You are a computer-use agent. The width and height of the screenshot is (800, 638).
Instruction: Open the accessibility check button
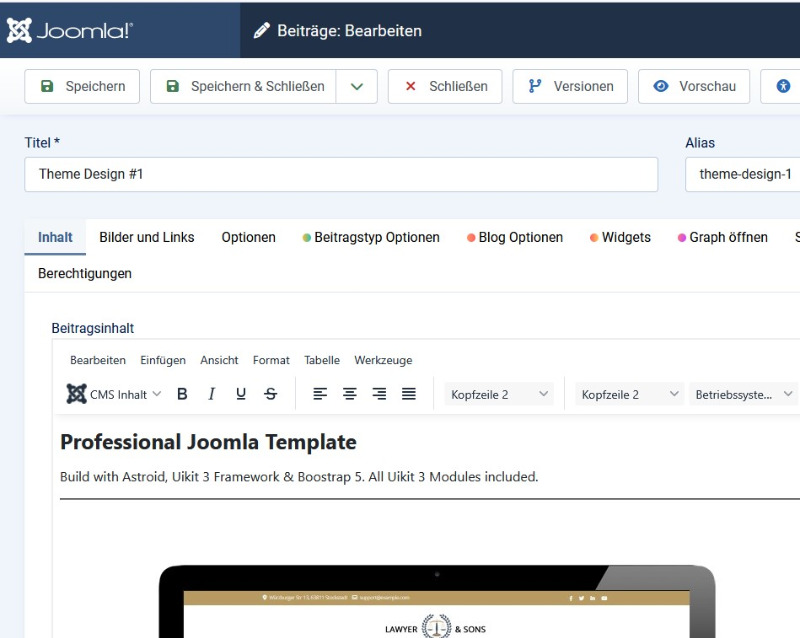tap(781, 86)
